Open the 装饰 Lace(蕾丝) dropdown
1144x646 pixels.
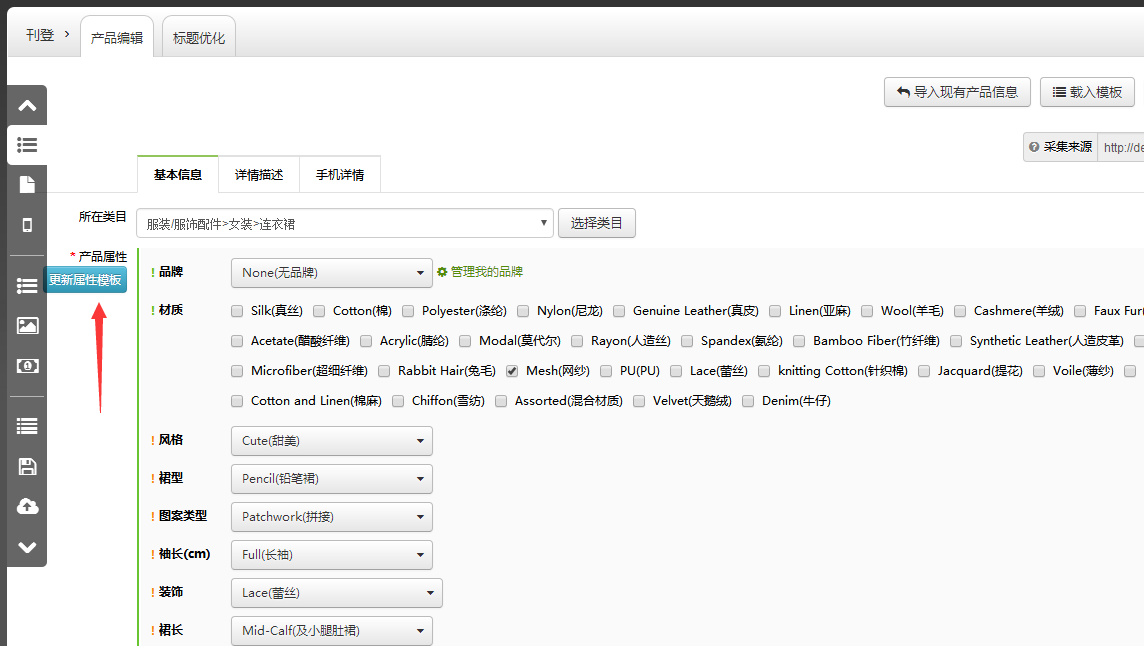pyautogui.click(x=337, y=593)
